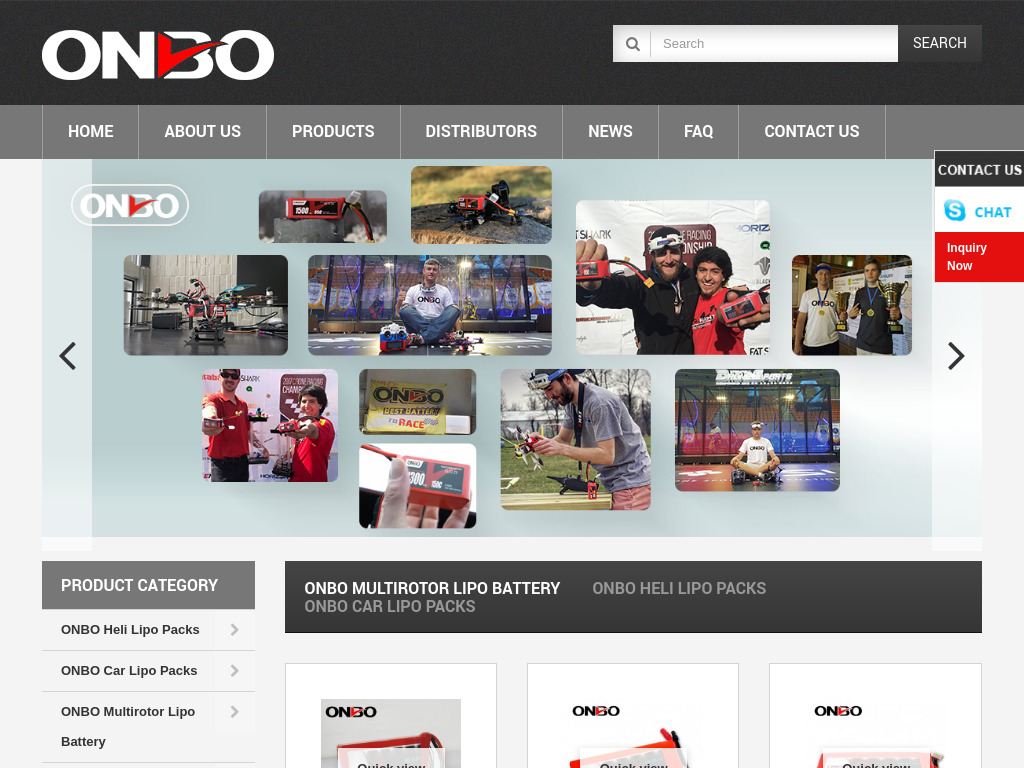Go to CONTACT US in the nav bar

pyautogui.click(x=812, y=131)
